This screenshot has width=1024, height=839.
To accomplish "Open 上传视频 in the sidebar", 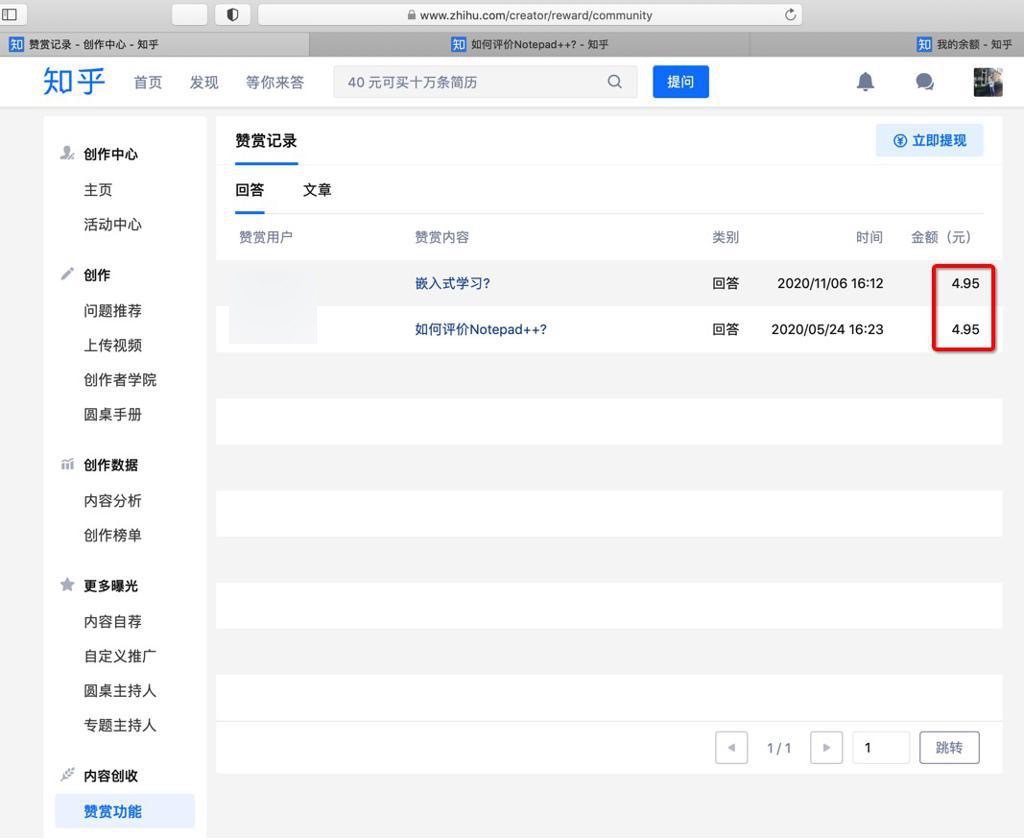I will pos(112,345).
